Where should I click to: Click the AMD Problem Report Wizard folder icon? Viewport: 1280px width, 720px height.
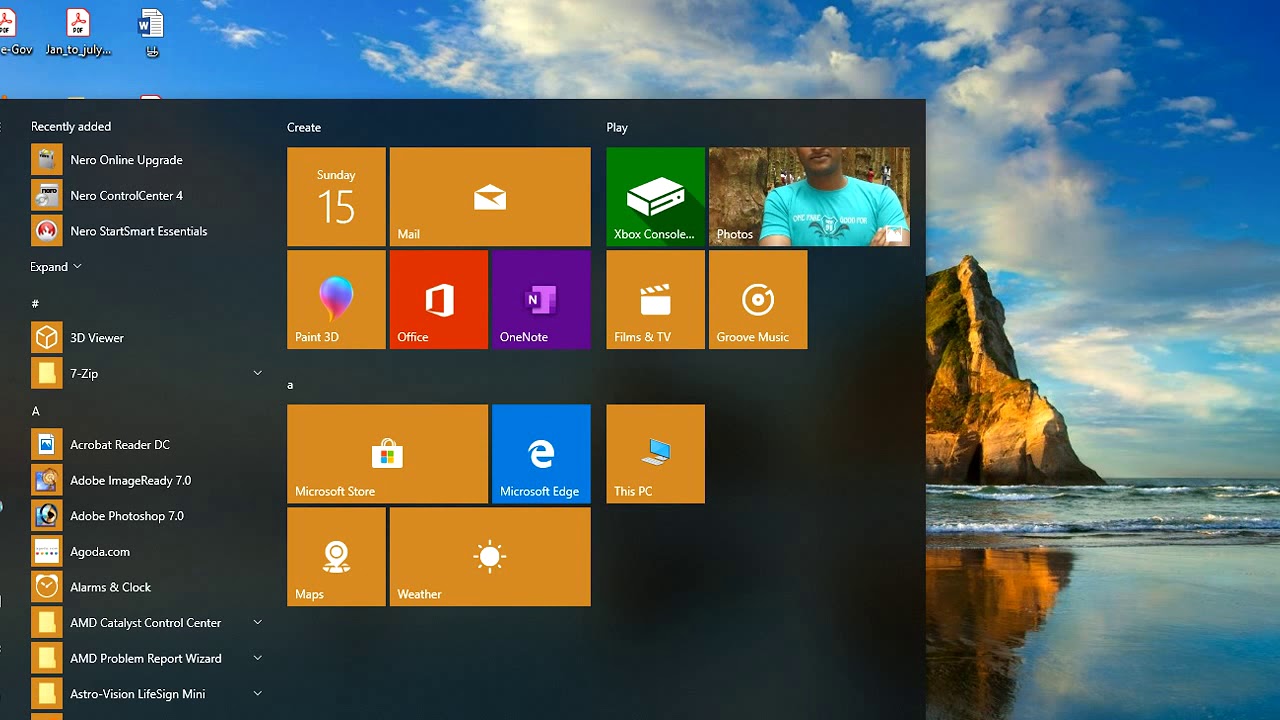coord(46,658)
